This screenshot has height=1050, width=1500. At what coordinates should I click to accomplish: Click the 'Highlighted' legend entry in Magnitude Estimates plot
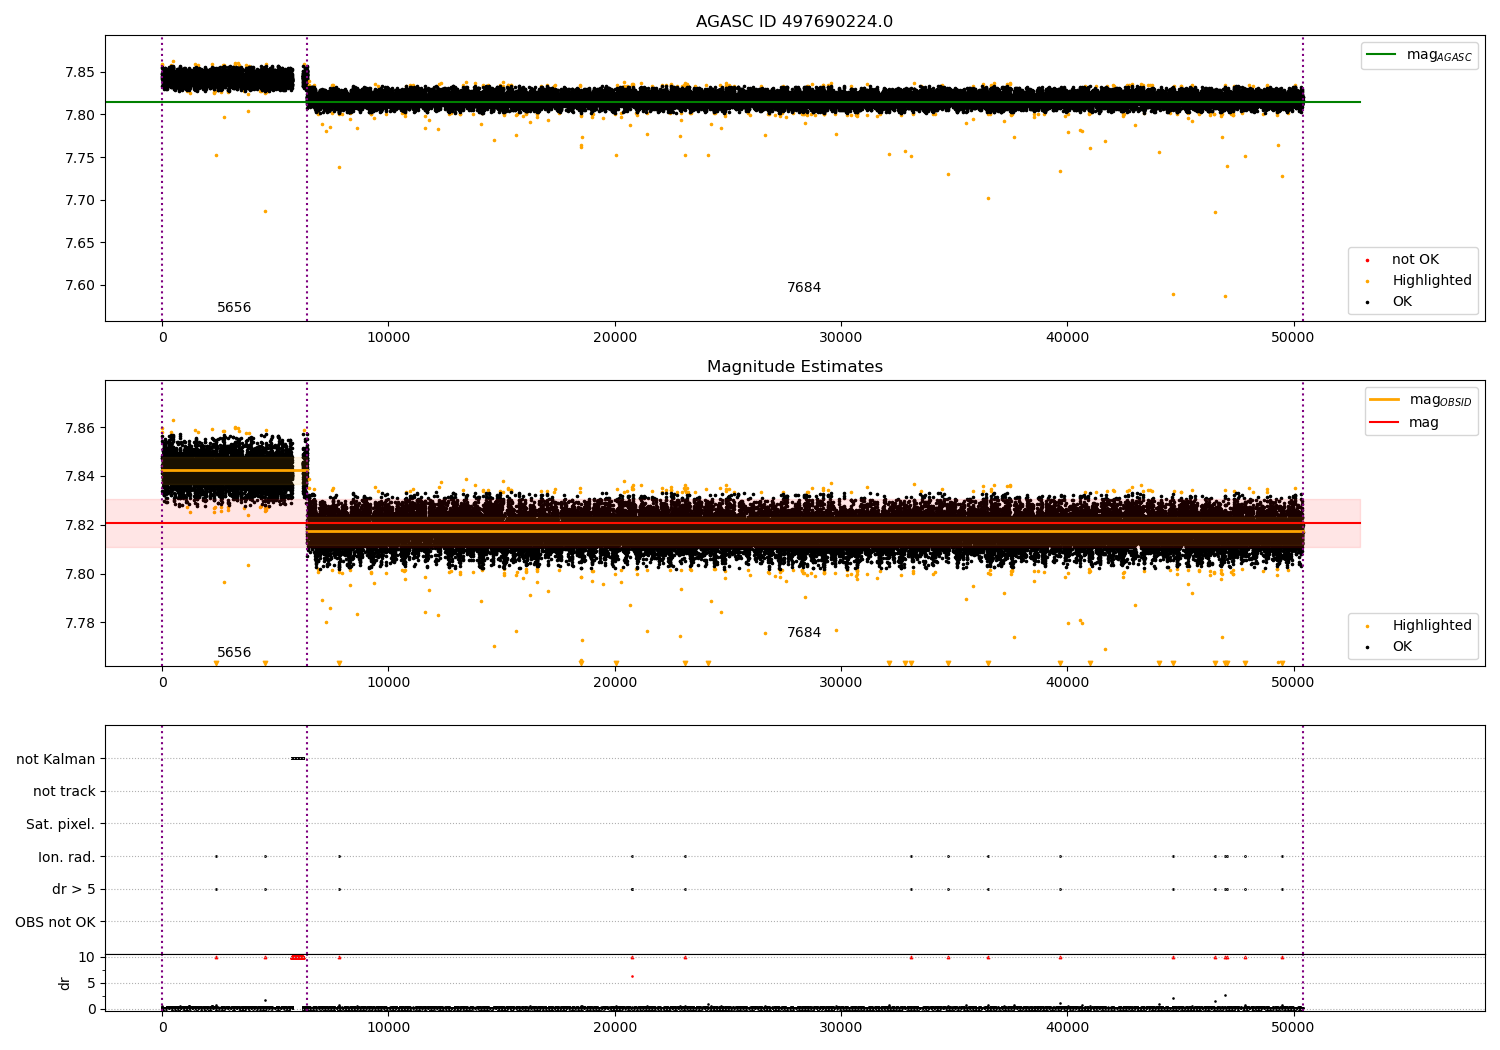[1431, 626]
